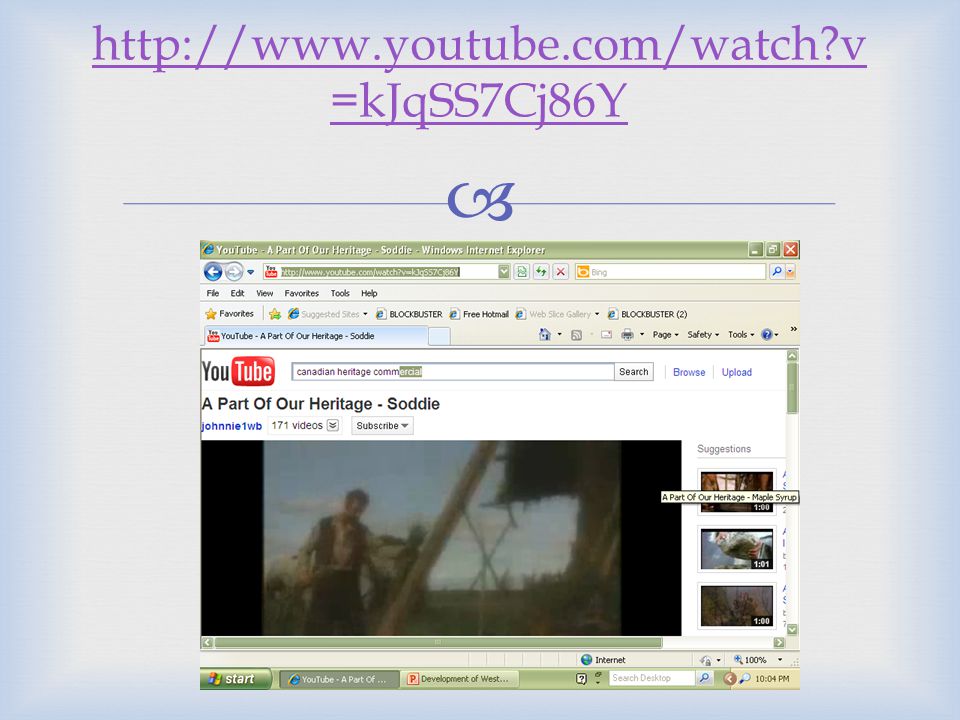This screenshot has width=960, height=720.
Task: Open the BLOCKBUSTER (2) favorite link
Action: (x=647, y=314)
